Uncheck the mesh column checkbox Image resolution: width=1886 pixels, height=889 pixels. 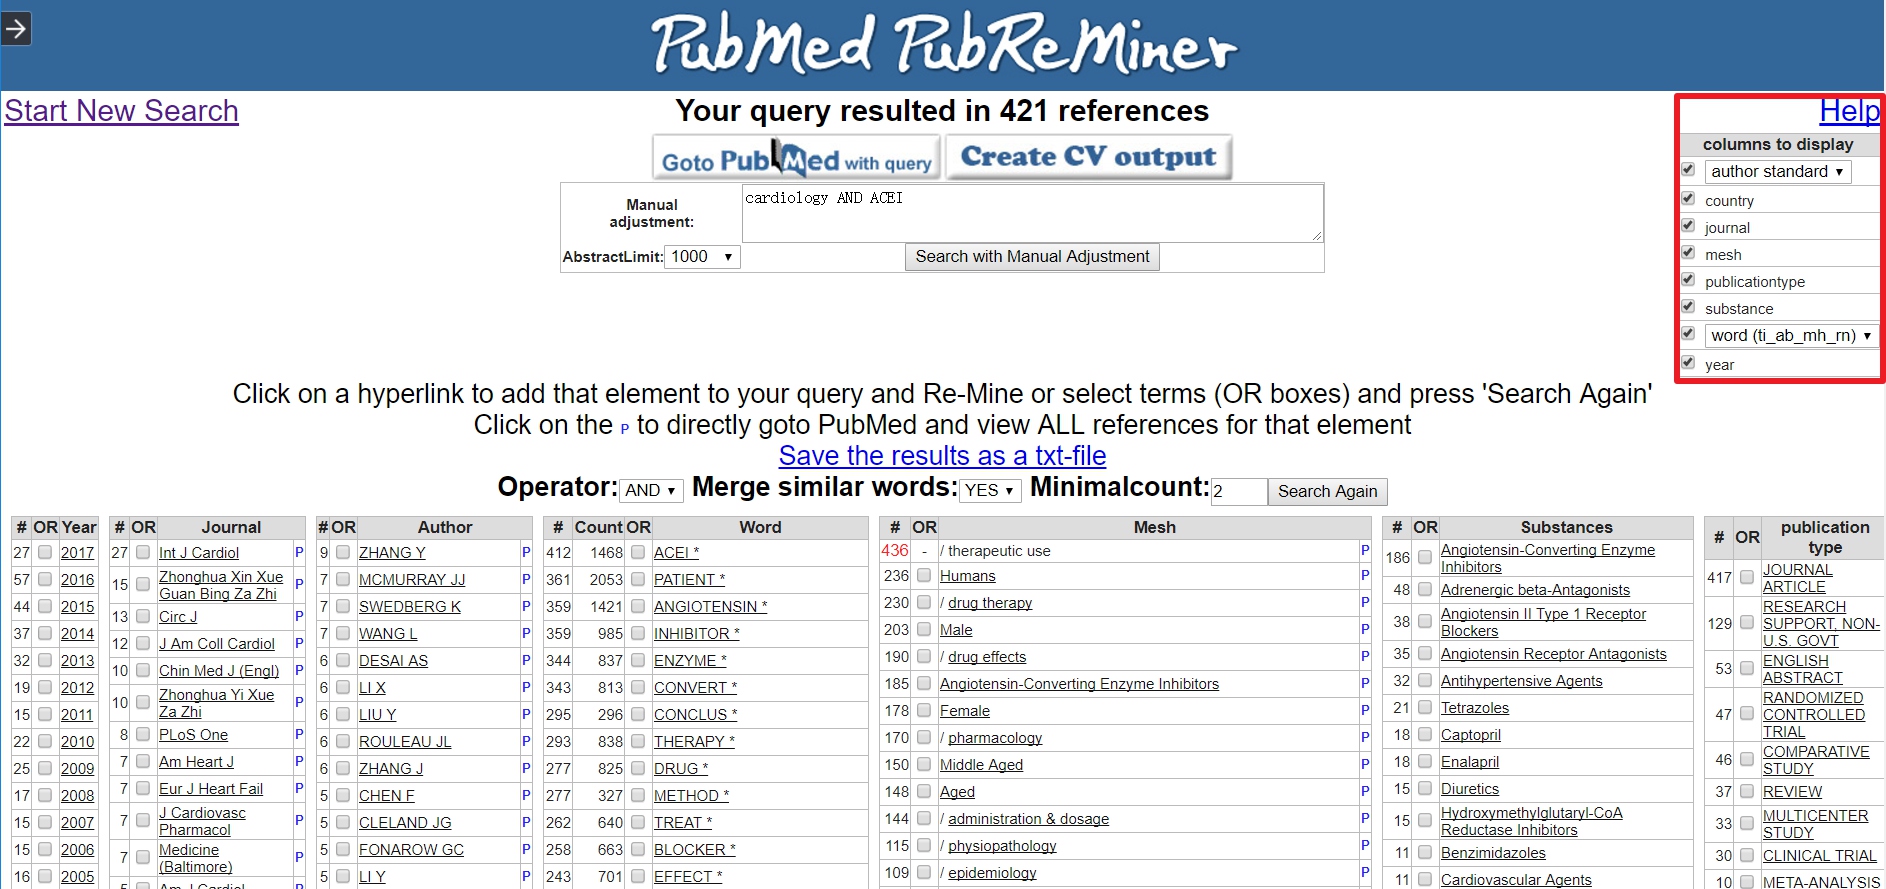point(1688,252)
